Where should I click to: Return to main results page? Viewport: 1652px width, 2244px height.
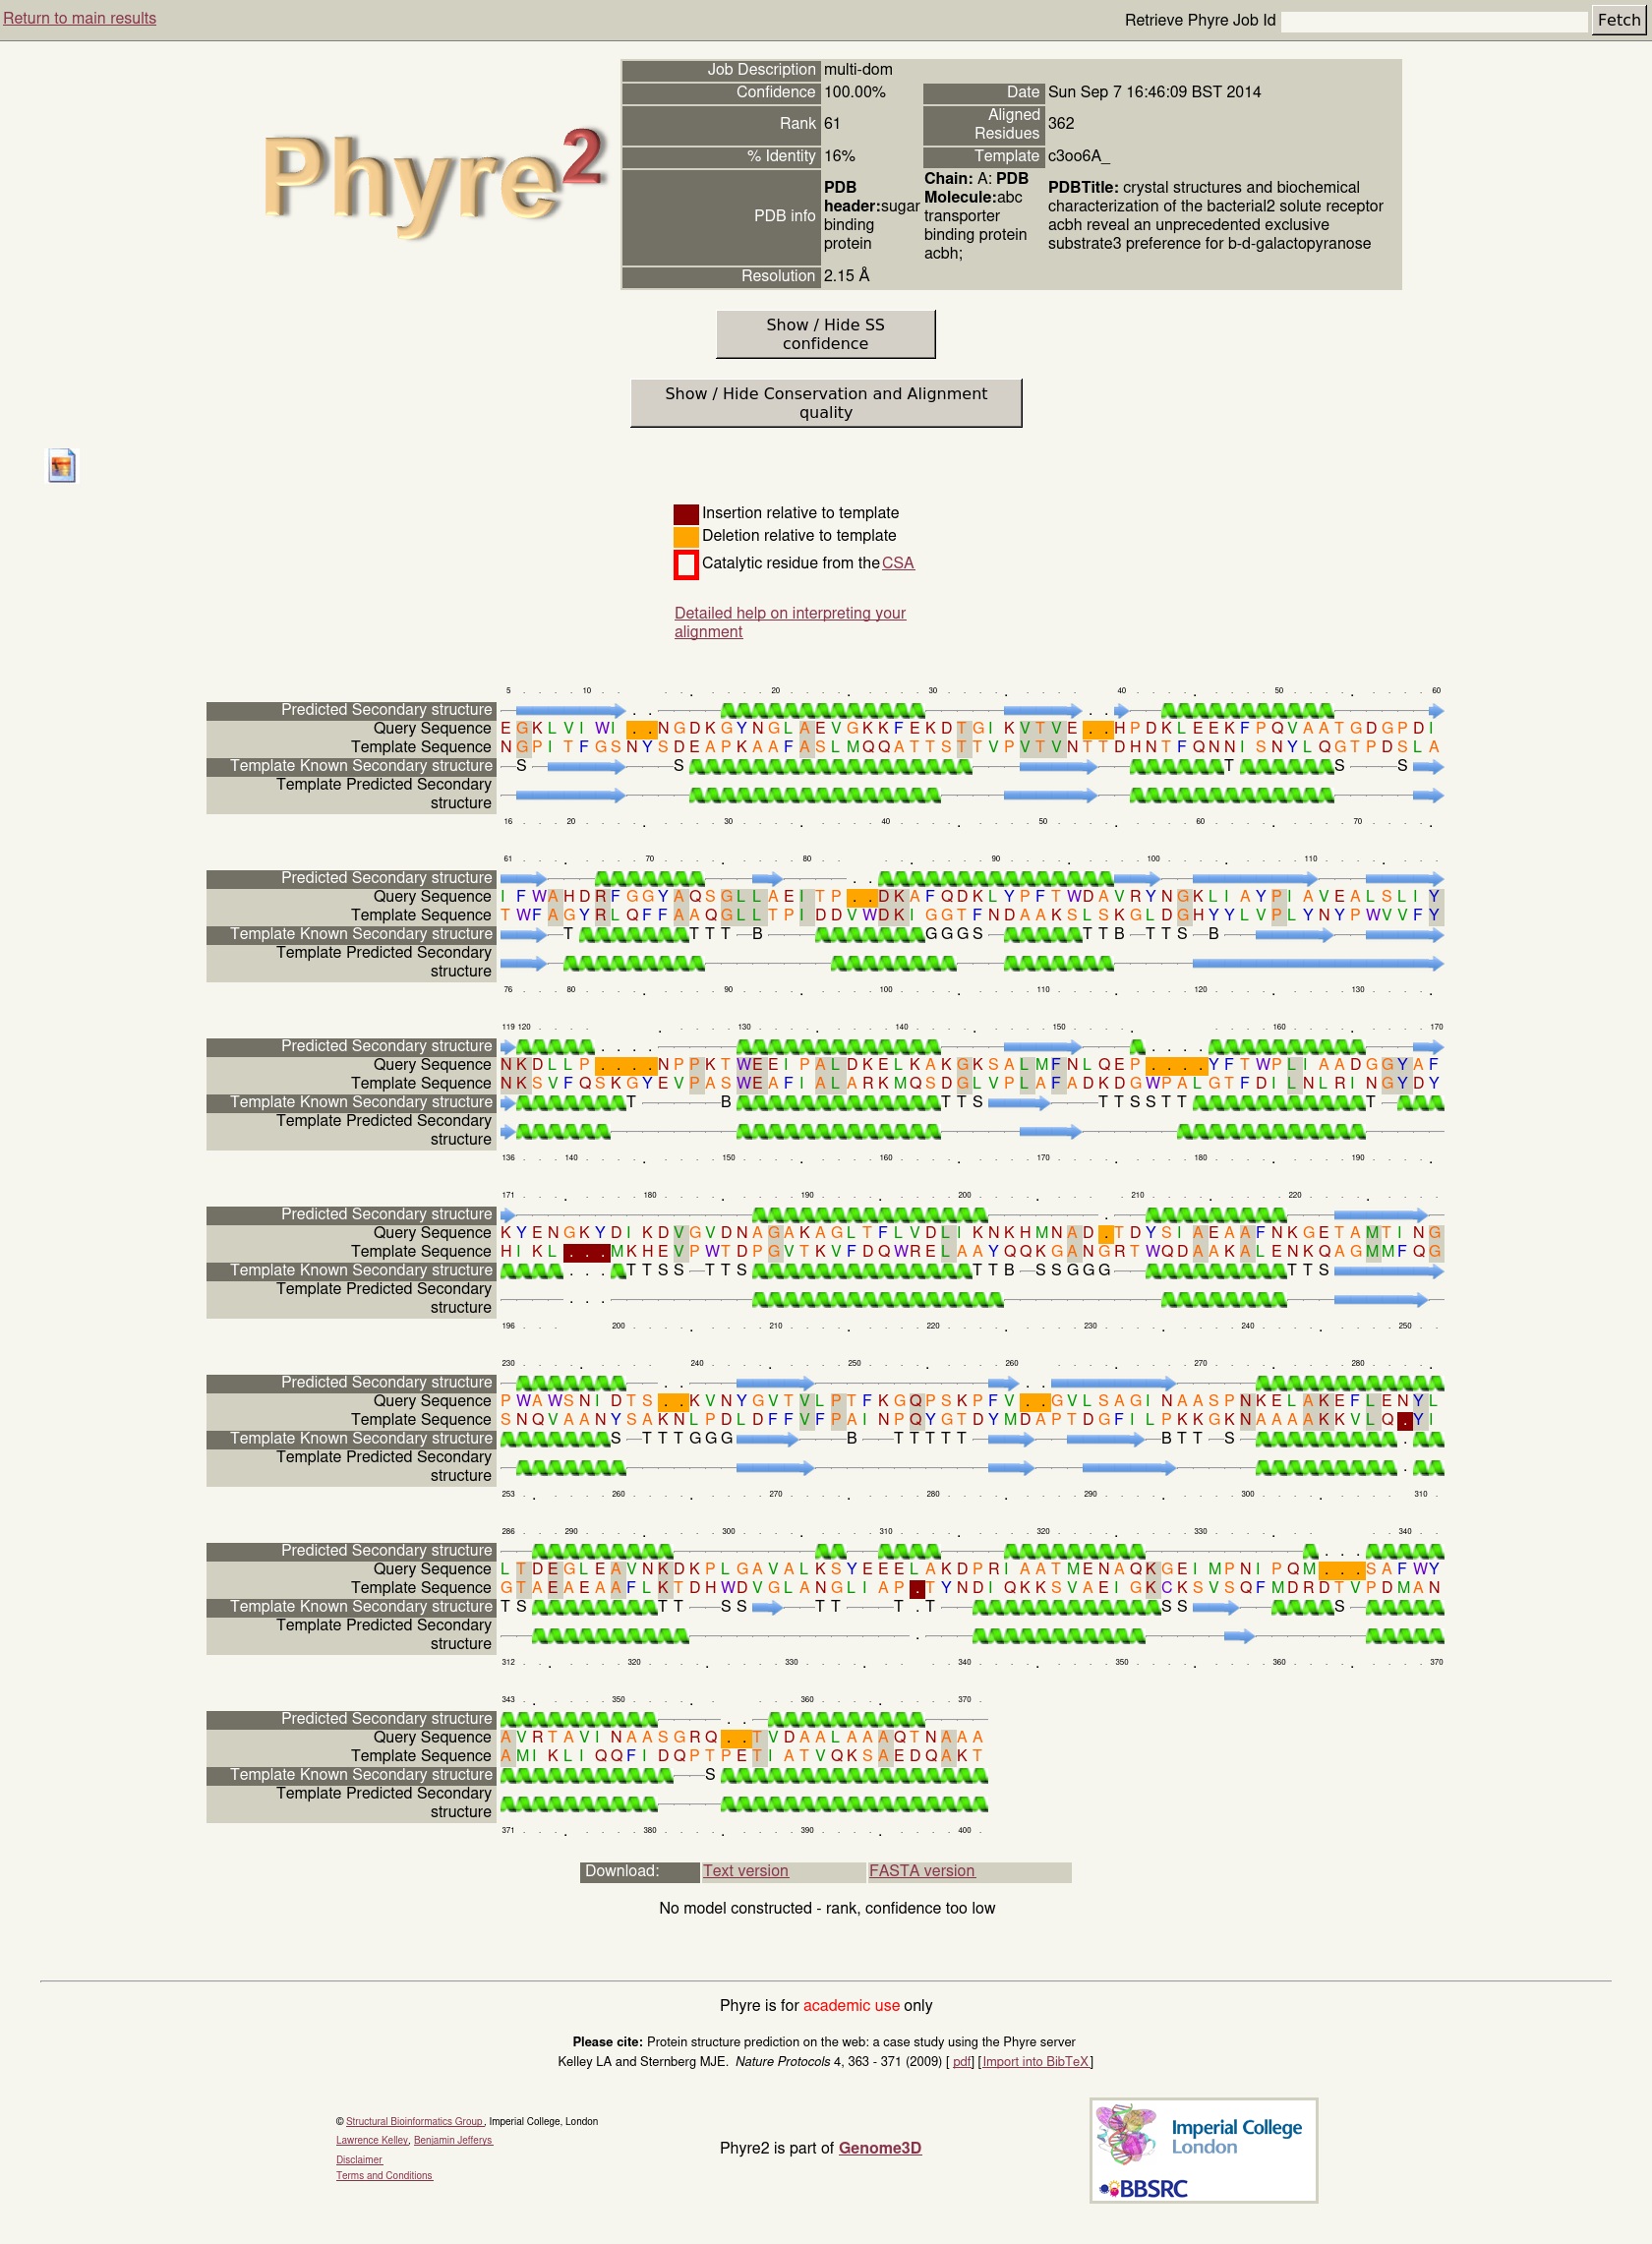point(80,18)
